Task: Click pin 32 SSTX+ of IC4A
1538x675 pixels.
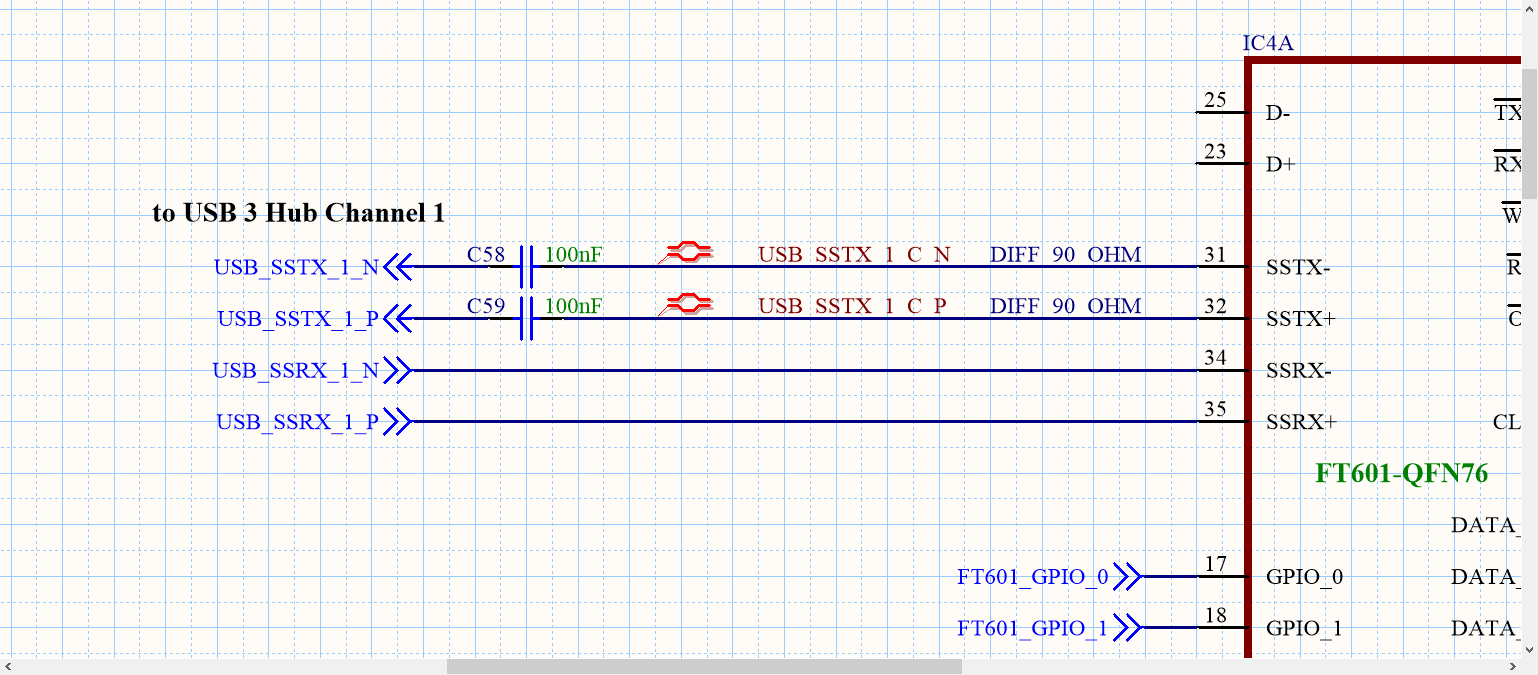Action: [1221, 319]
